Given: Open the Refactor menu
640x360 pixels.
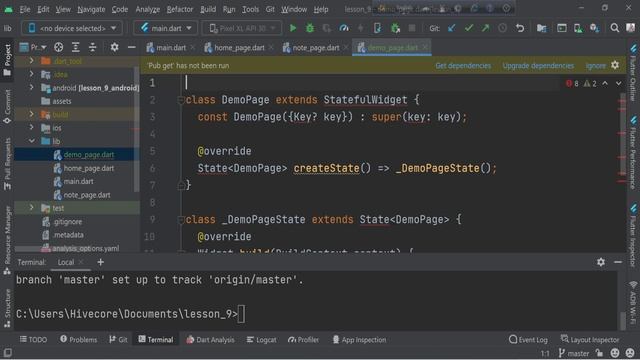Looking at the screenshot, I should 180,9.
